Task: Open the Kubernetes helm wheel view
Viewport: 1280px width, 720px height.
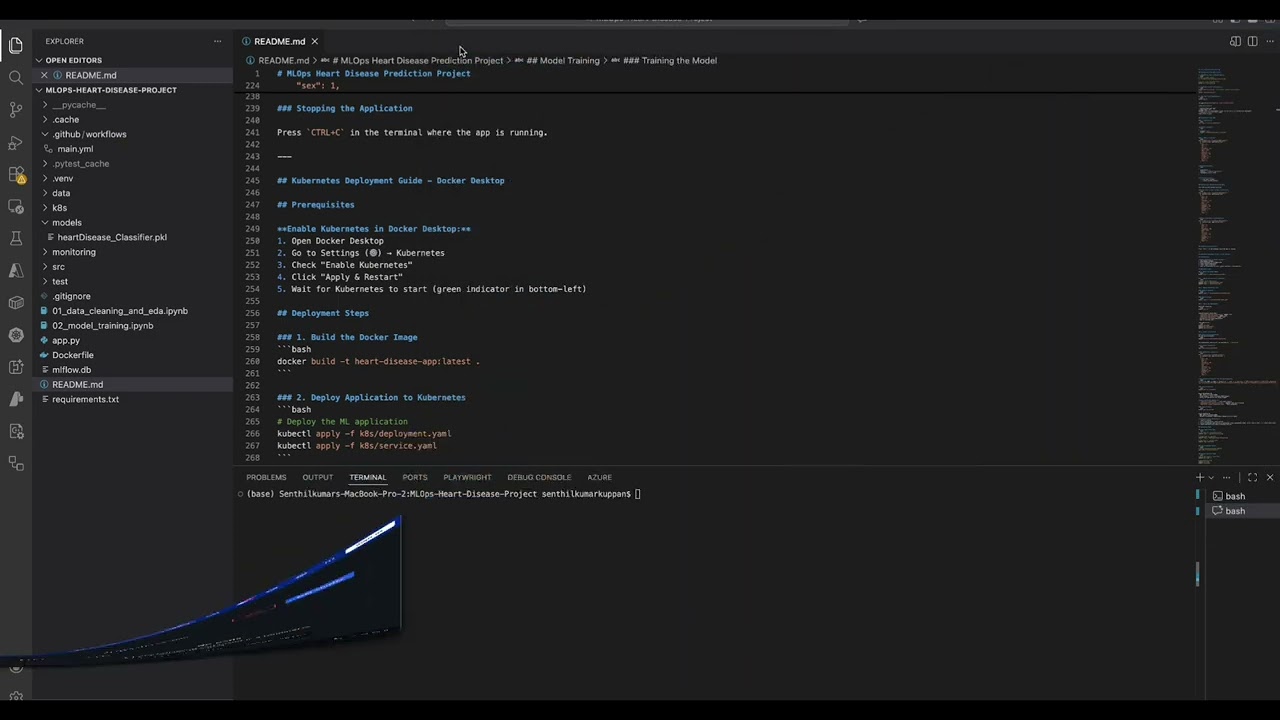Action: (x=16, y=335)
